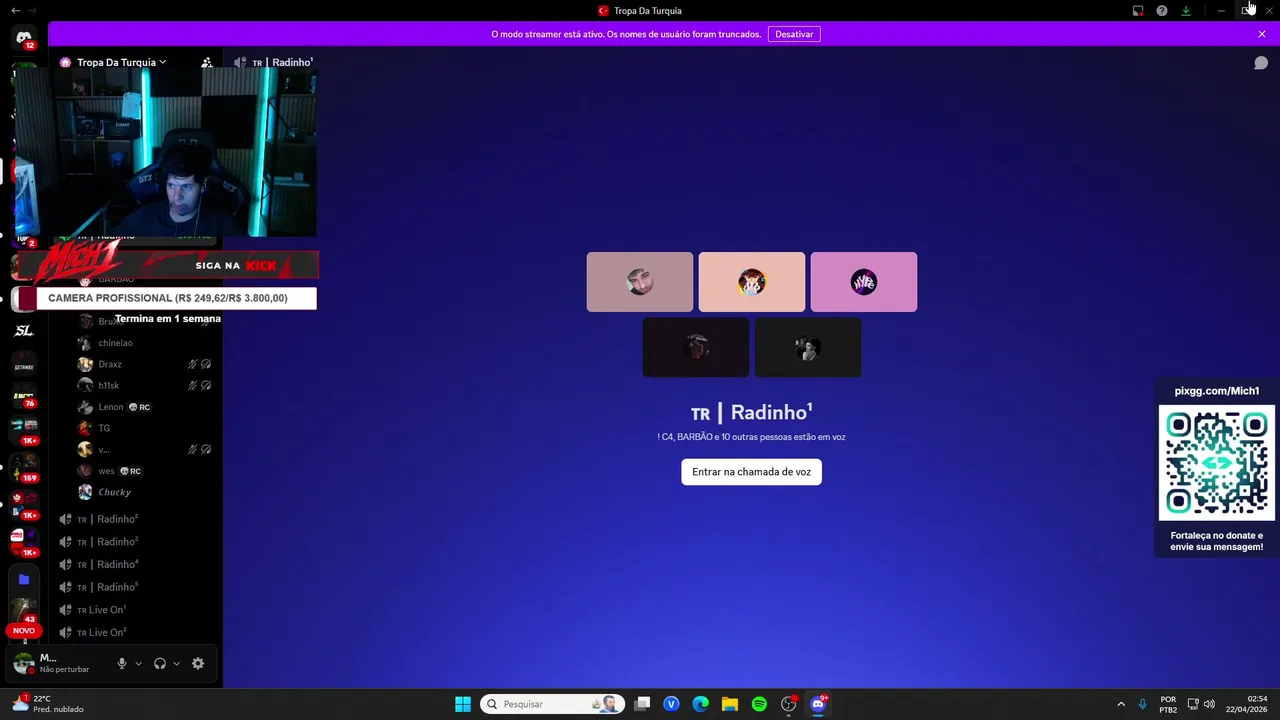
Task: Select the lower left dark participant tile
Action: (x=696, y=348)
